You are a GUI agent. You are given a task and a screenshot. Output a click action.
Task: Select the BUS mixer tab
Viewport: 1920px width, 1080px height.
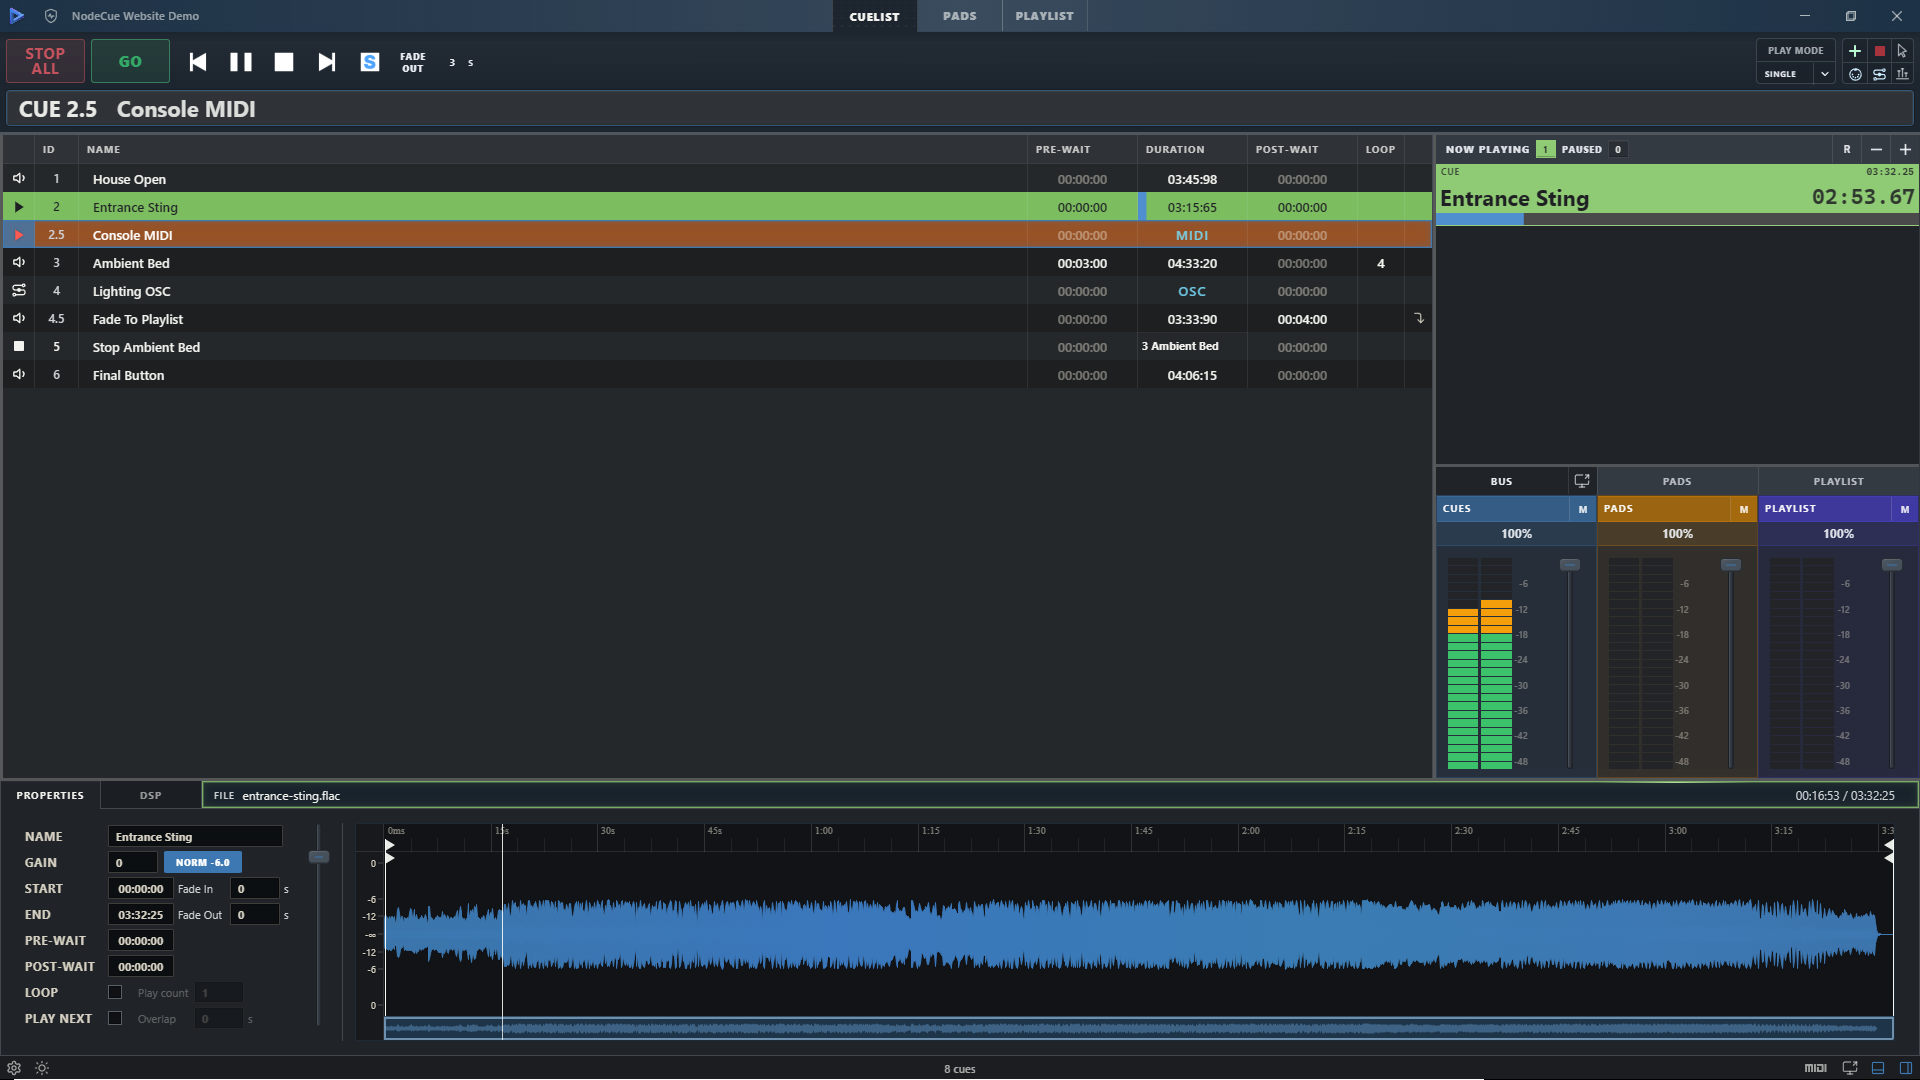pos(1501,481)
